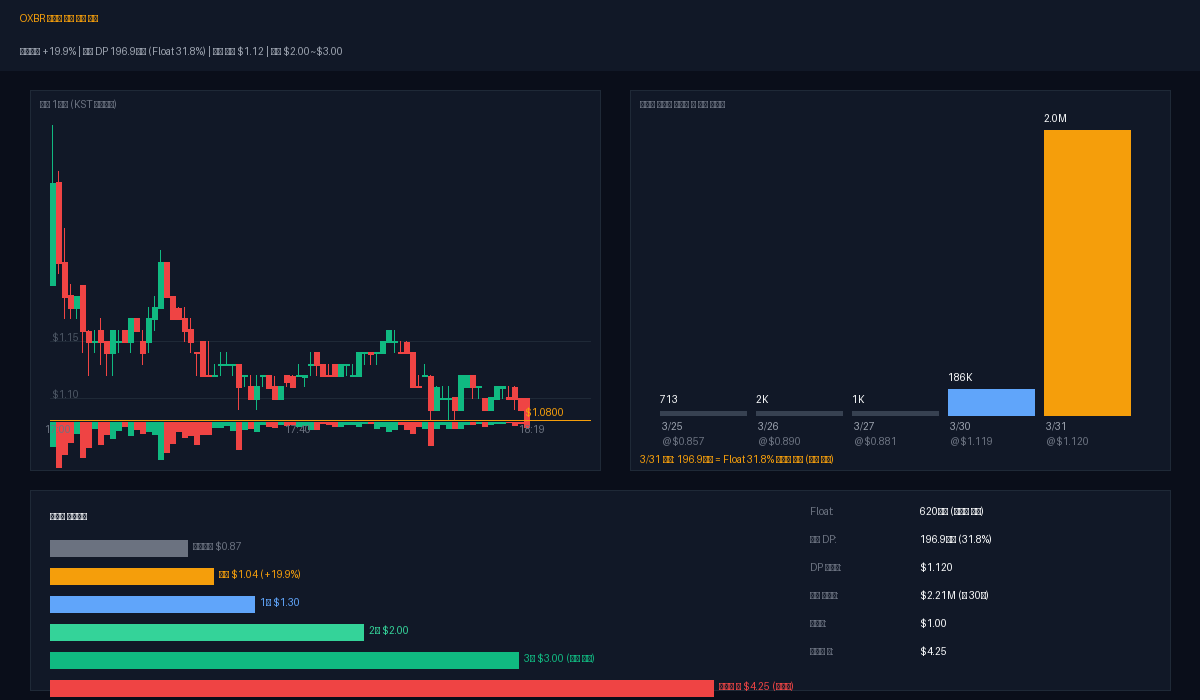Click the @$1.119 price label
Image resolution: width=1200 pixels, height=700 pixels.
971,441
